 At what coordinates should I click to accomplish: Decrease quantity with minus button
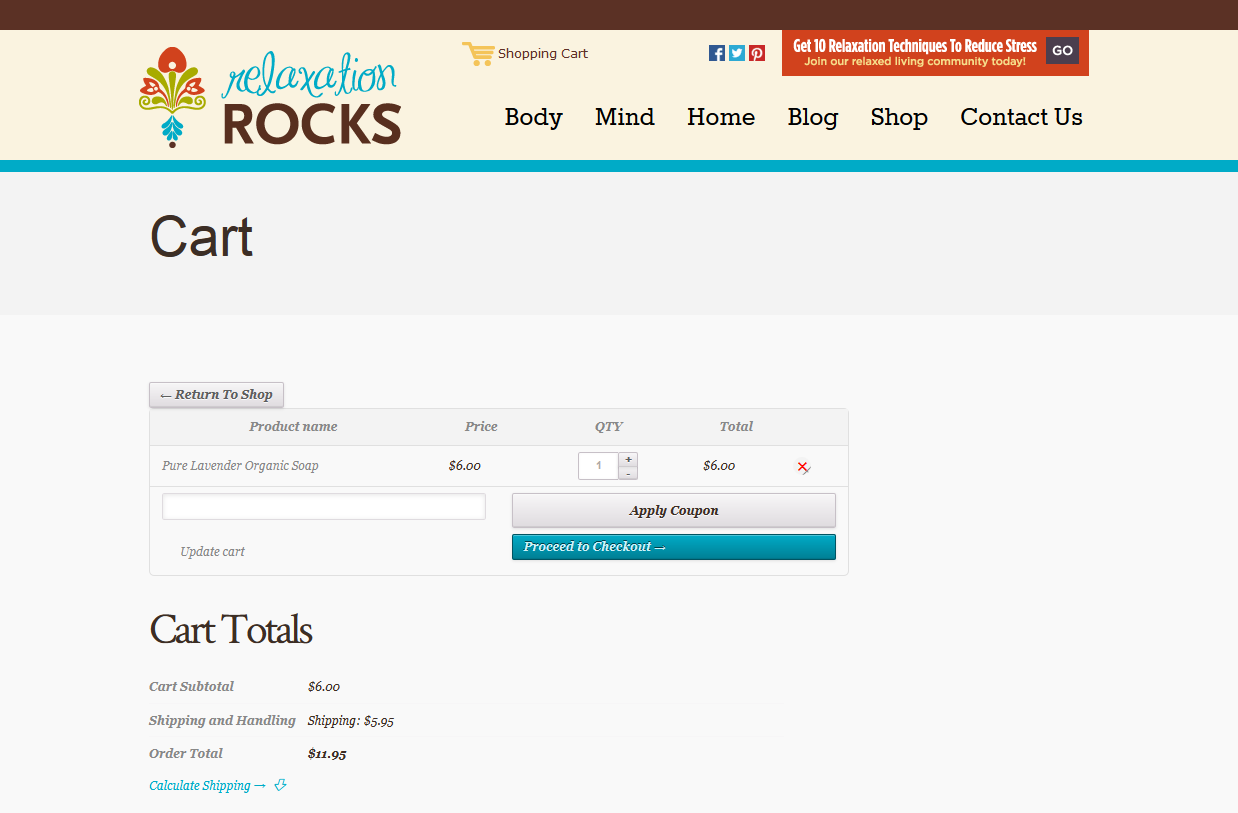[x=628, y=473]
